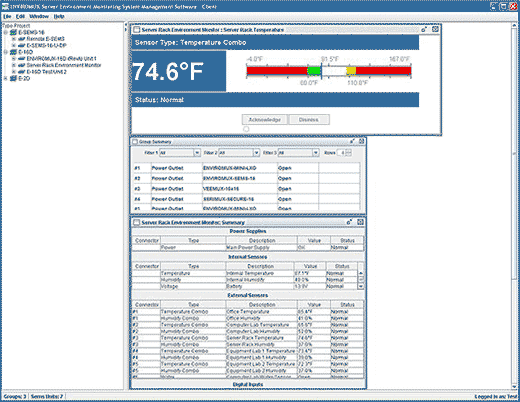Image resolution: width=520 pixels, height=402 pixels.
Task: Click the Dismiss button
Action: tap(309, 120)
